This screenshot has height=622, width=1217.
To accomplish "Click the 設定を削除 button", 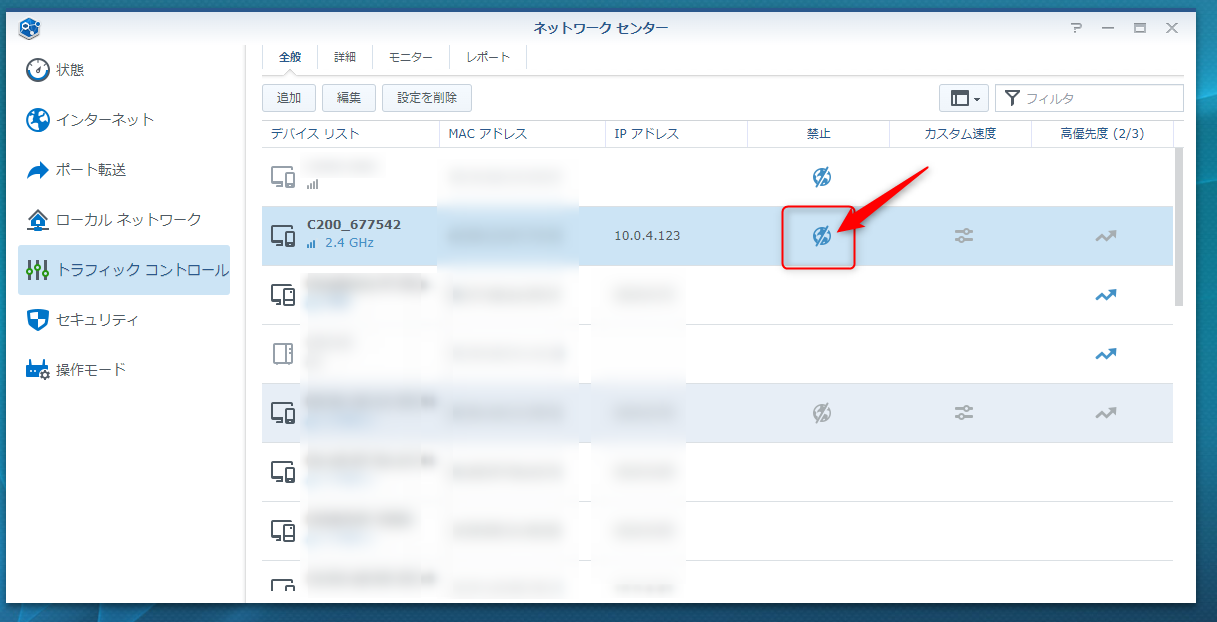I will 427,98.
